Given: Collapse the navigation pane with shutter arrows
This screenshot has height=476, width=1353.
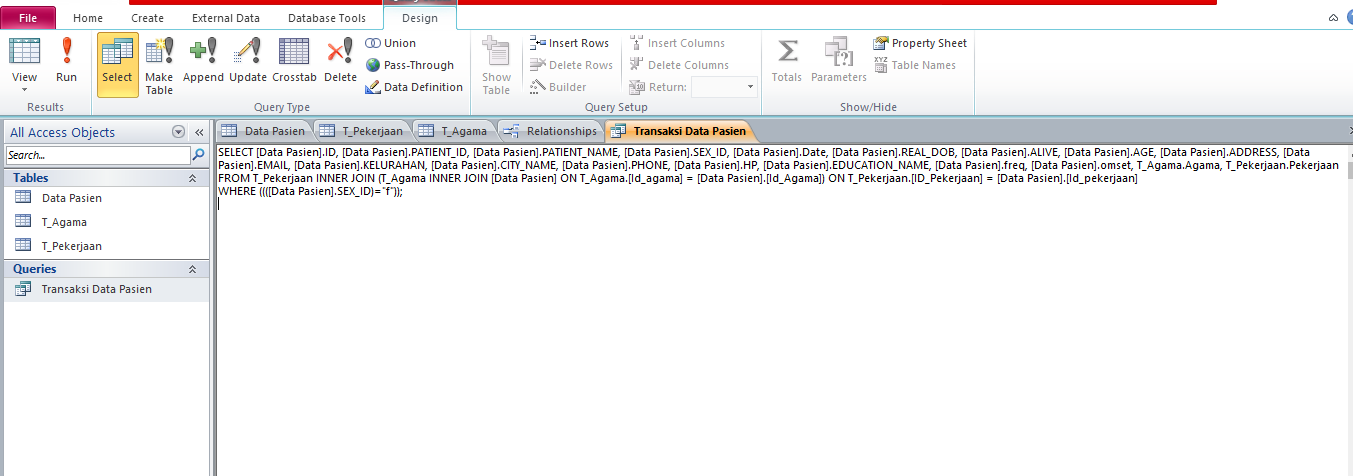Looking at the screenshot, I should pos(198,132).
